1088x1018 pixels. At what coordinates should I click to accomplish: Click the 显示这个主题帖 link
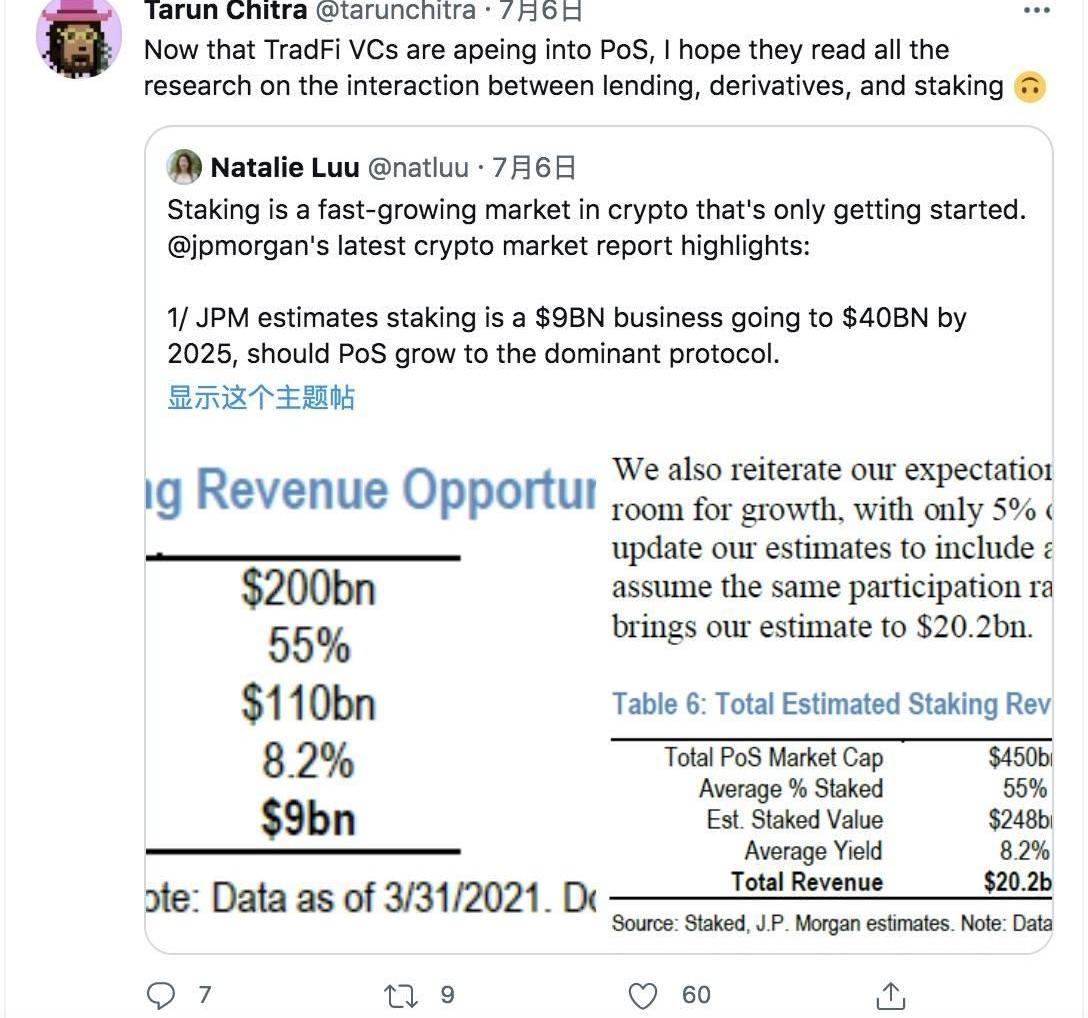point(260,397)
